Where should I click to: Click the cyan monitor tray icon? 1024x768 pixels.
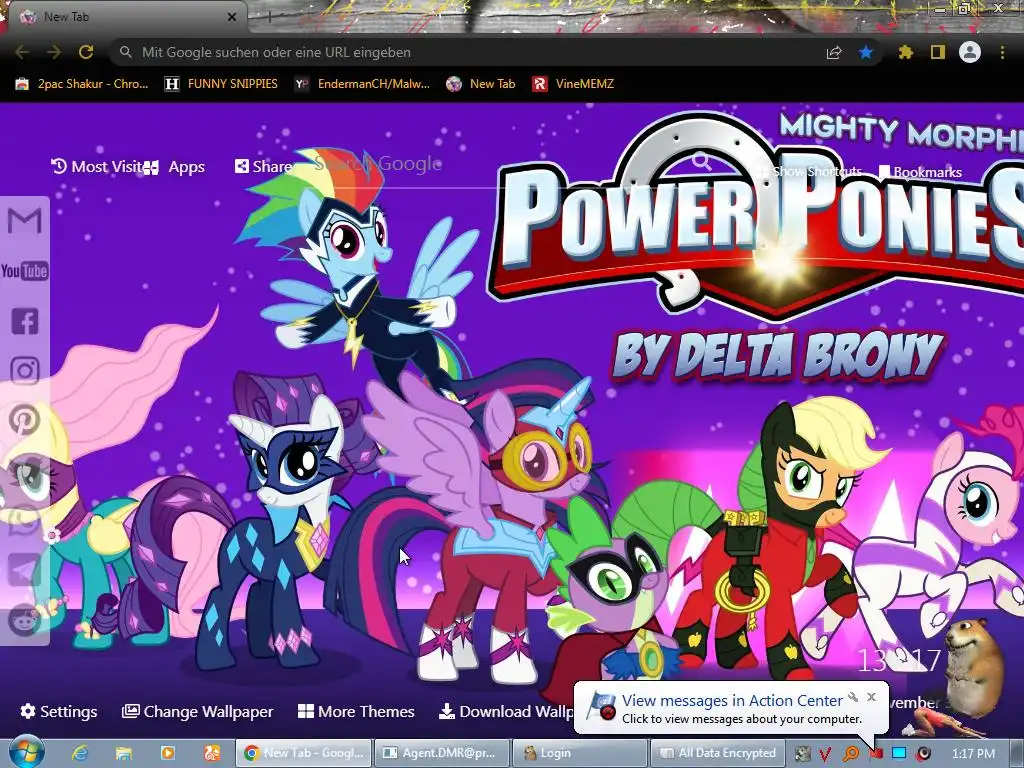tap(899, 754)
